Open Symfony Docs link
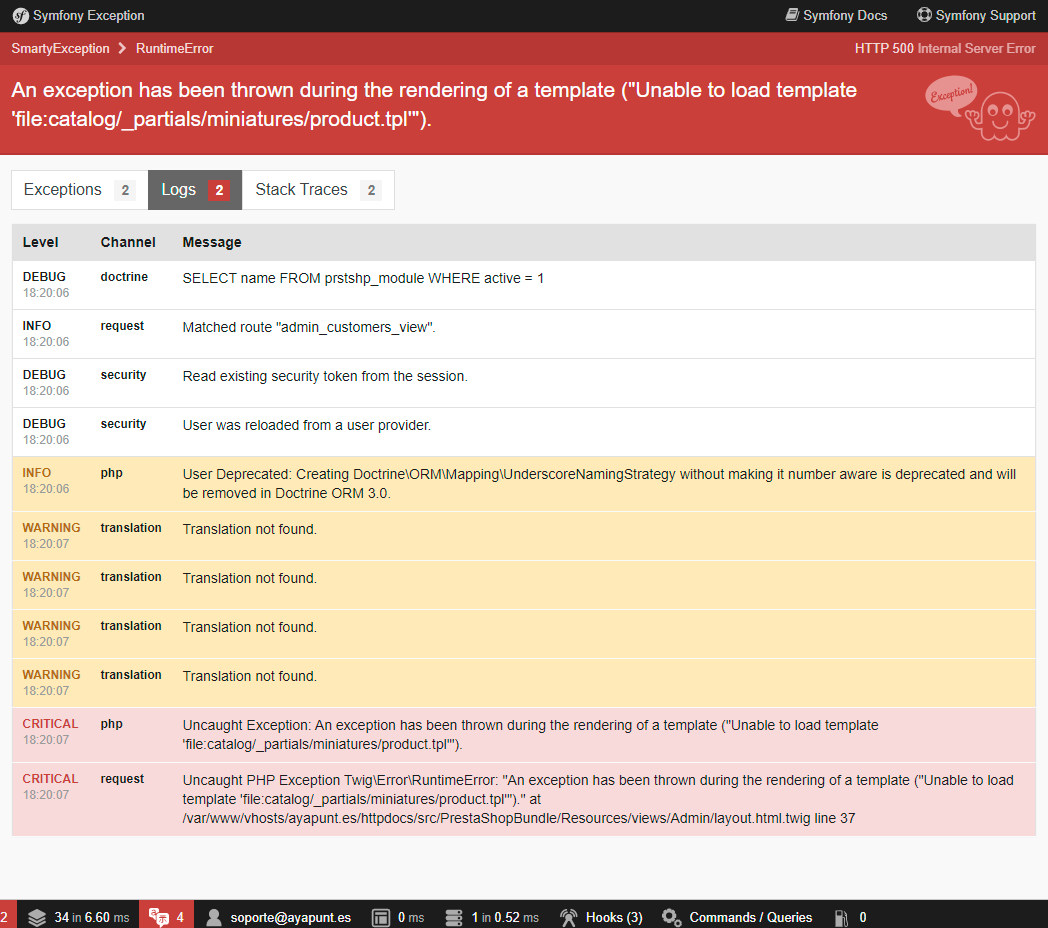This screenshot has height=928, width=1048. [836, 15]
